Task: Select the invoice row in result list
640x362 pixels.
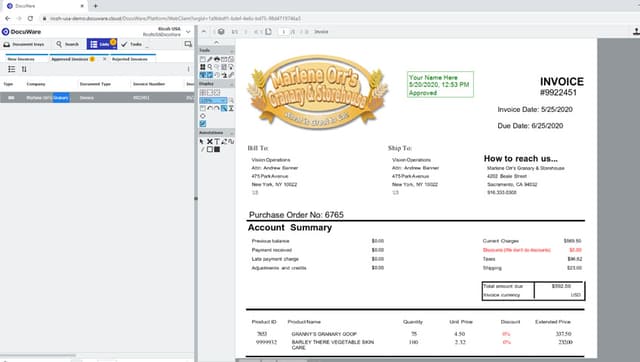Action: pyautogui.click(x=97, y=98)
